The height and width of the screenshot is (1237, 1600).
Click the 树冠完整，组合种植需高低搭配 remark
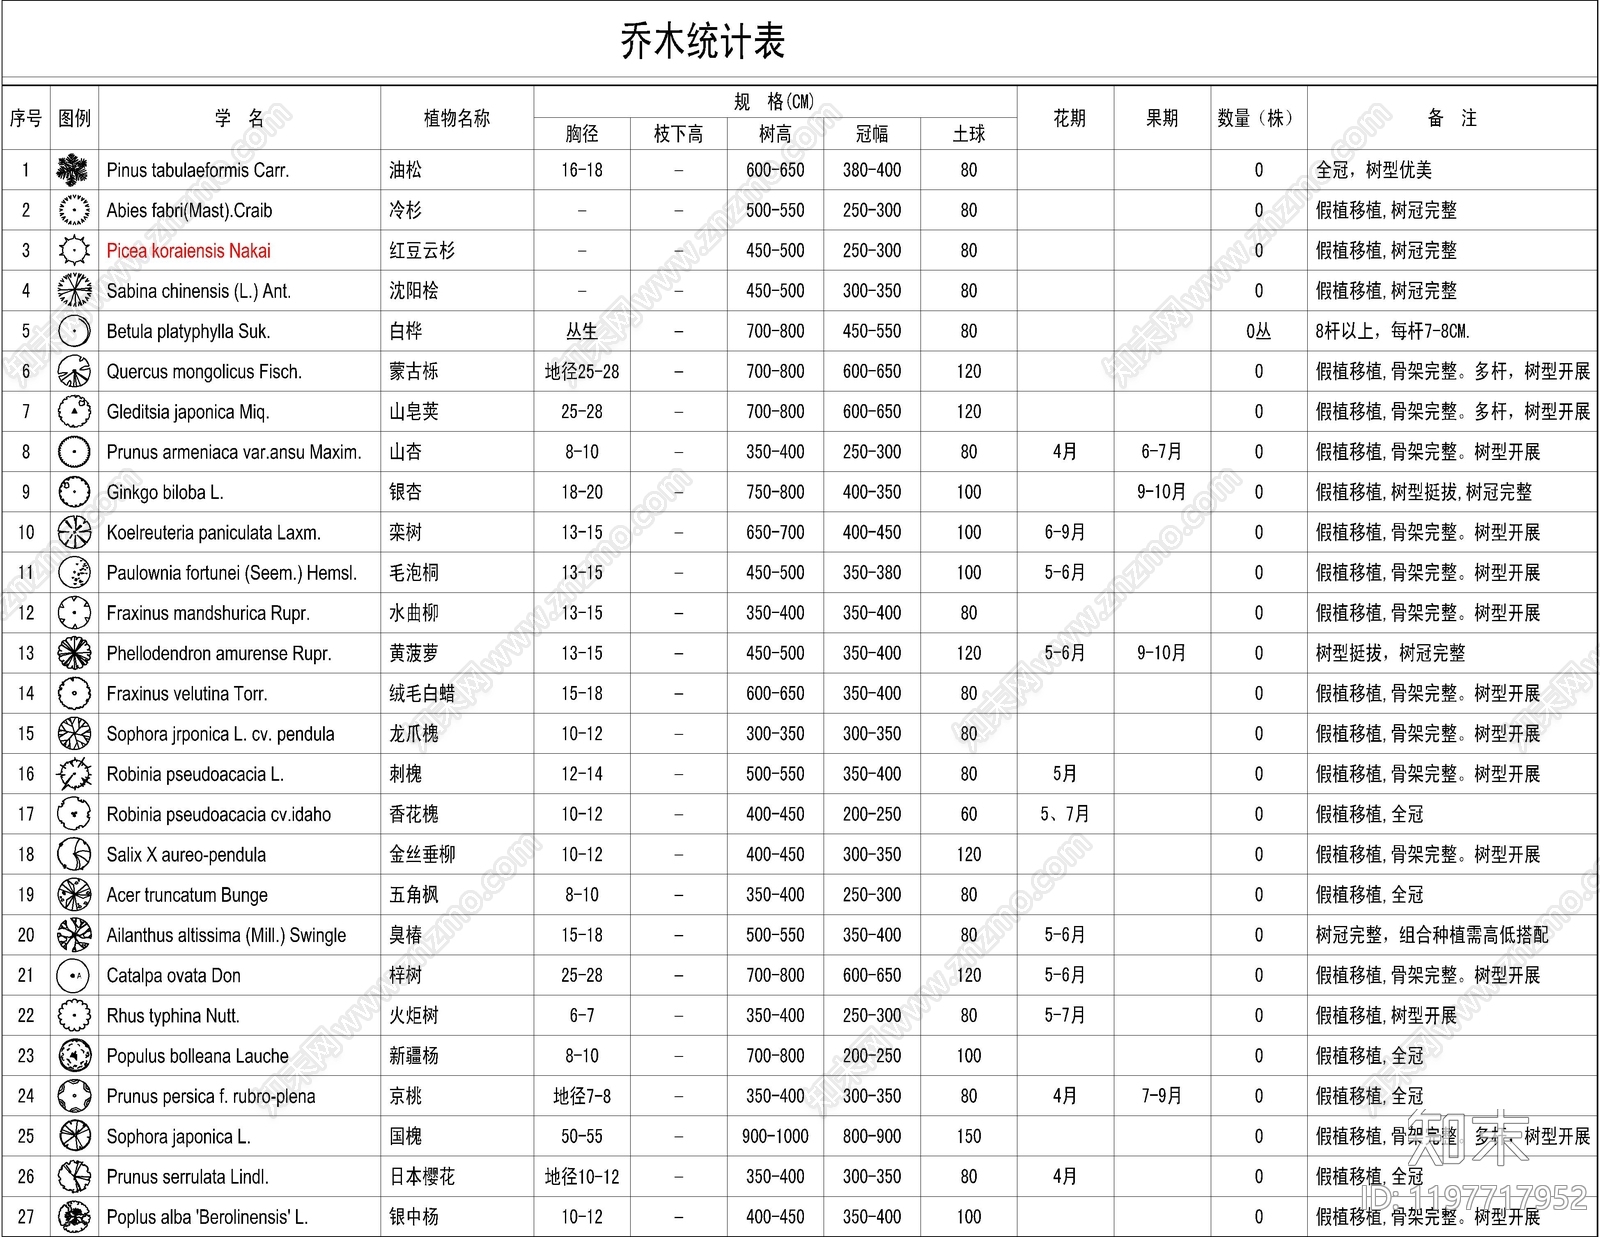1431,935
